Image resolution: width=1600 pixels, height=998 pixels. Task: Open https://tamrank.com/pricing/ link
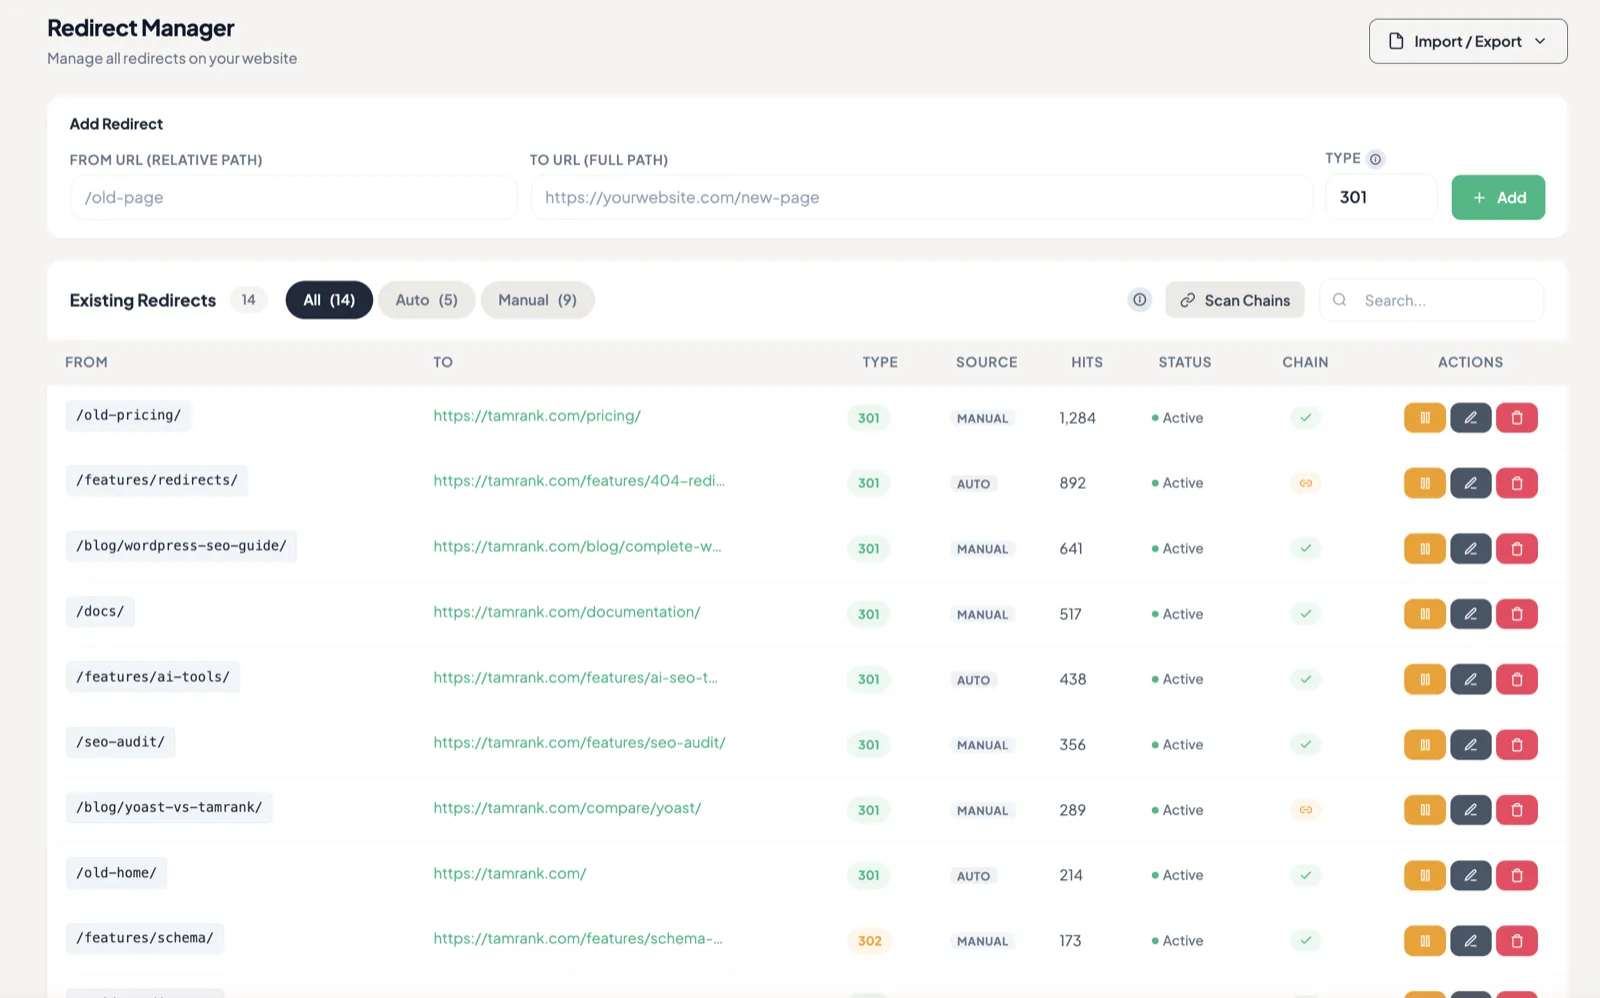coord(537,415)
